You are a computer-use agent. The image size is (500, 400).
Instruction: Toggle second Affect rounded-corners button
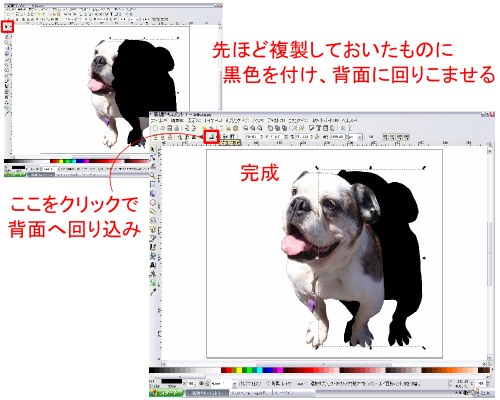click(x=392, y=137)
